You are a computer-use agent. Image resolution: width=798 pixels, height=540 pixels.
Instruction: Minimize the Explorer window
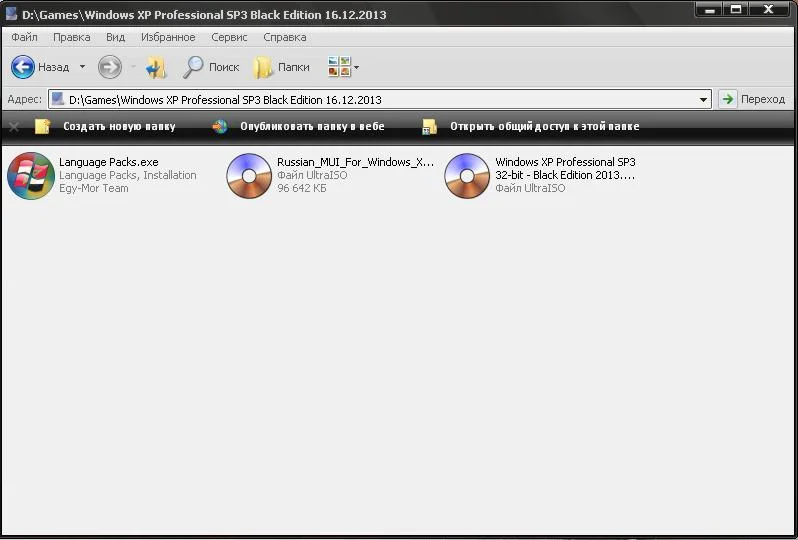click(710, 9)
